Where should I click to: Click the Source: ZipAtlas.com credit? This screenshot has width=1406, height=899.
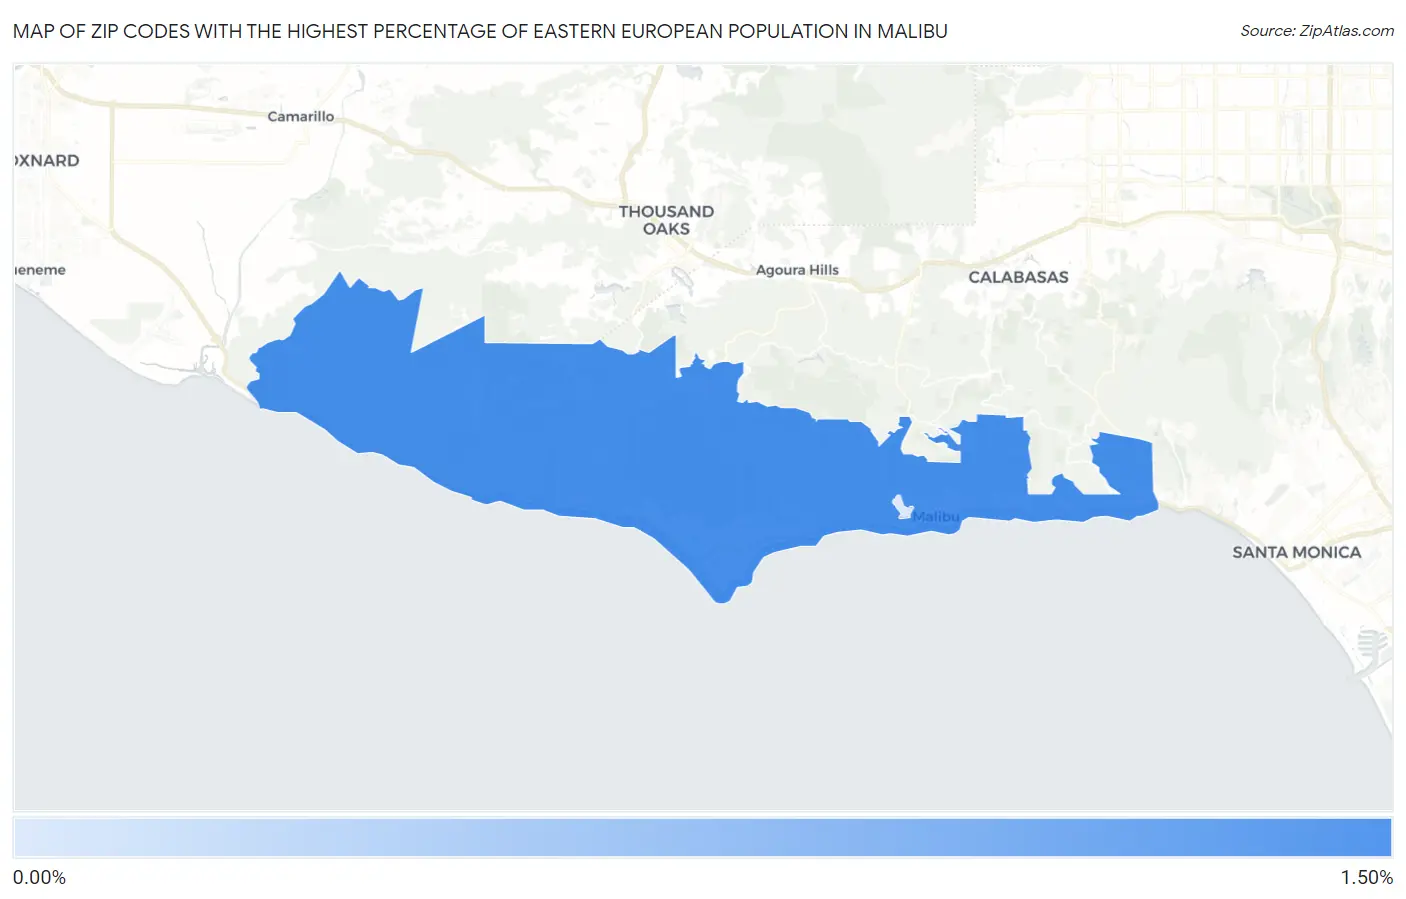pyautogui.click(x=1317, y=31)
